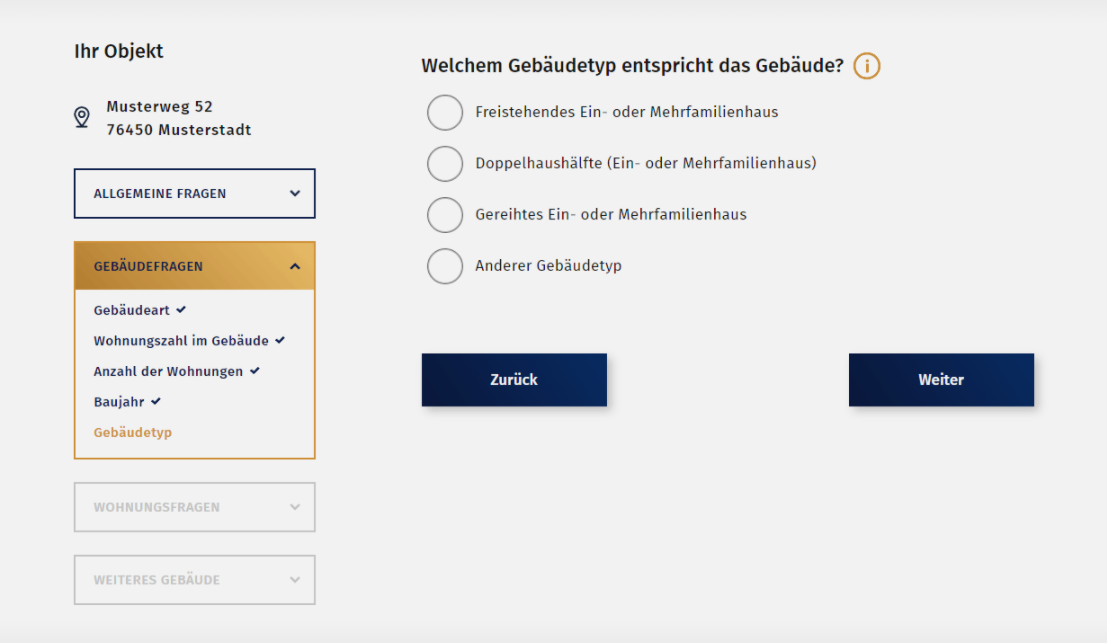Click the checkmark beside Anzahl der Wohnungen
This screenshot has width=1107, height=643.
click(255, 371)
